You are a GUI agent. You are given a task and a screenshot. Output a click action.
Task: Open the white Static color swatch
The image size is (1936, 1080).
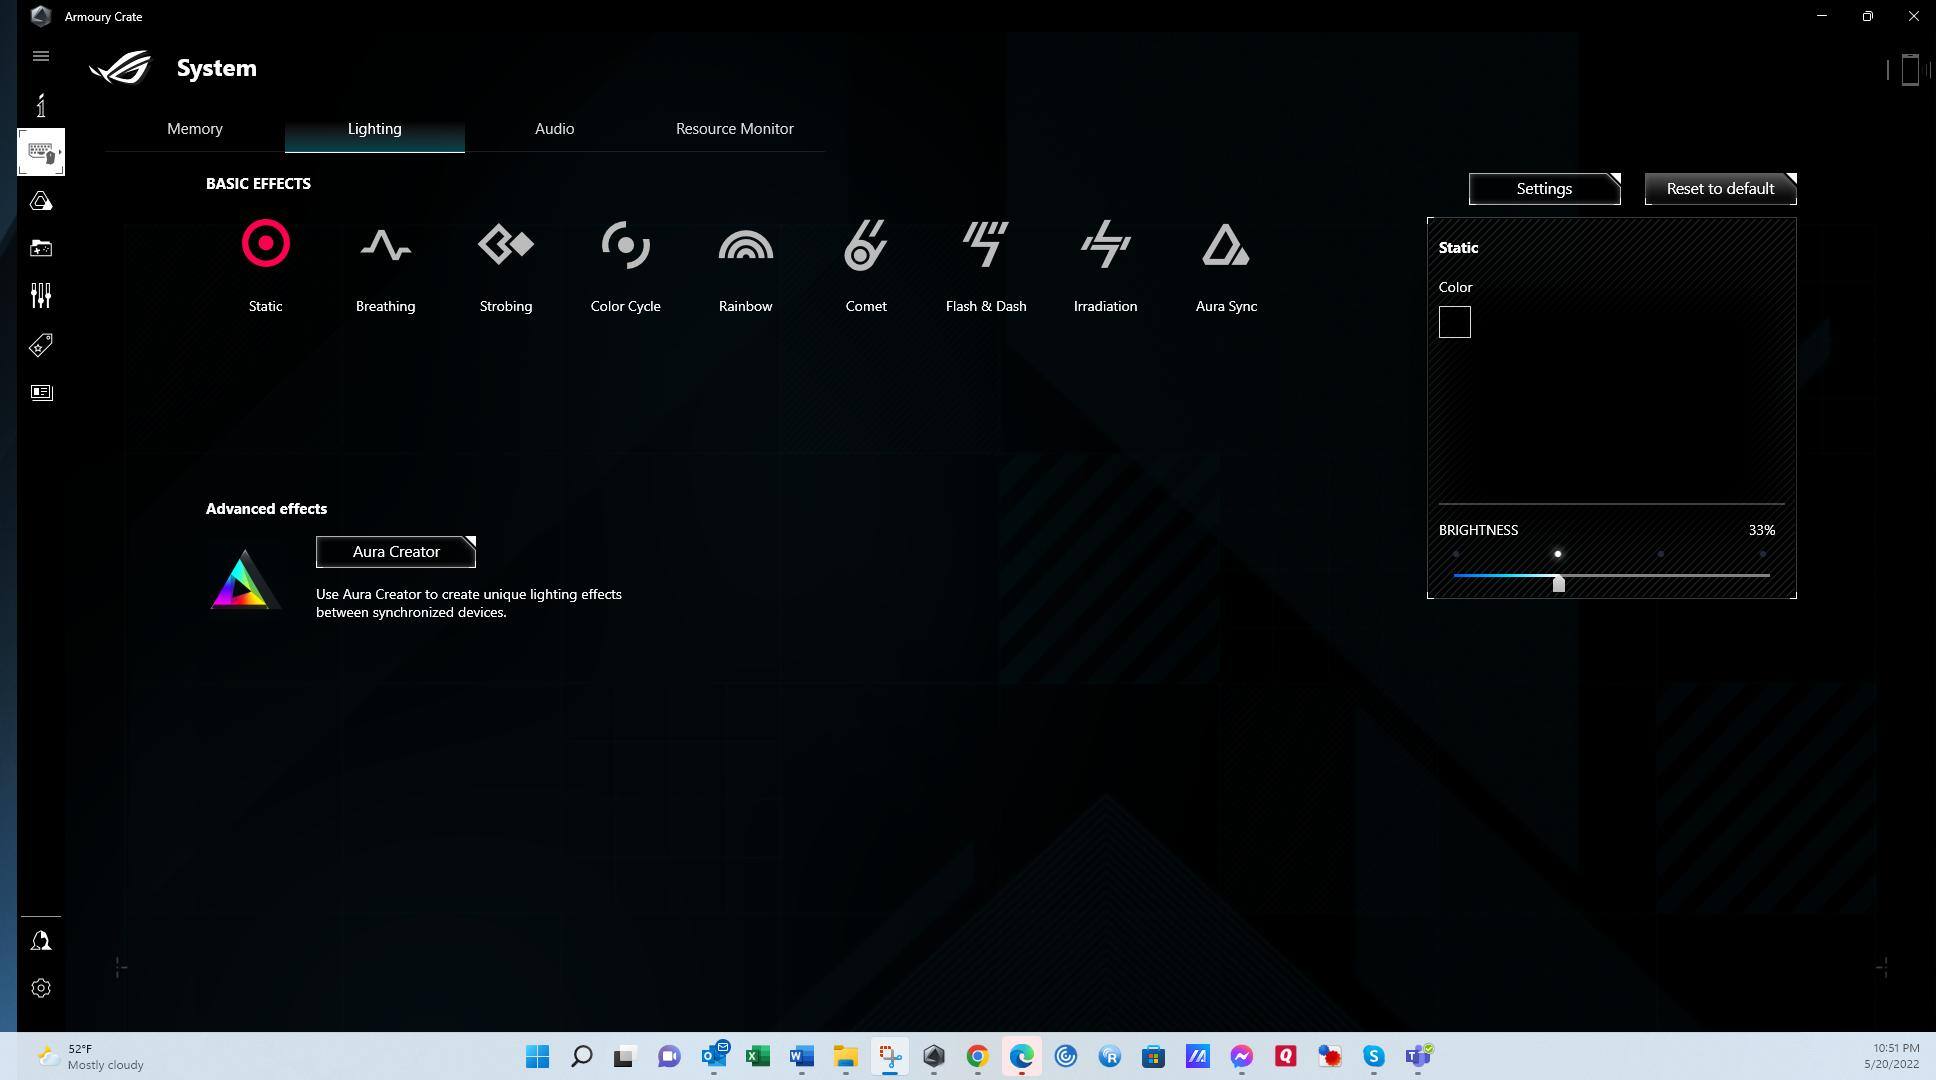(1454, 322)
